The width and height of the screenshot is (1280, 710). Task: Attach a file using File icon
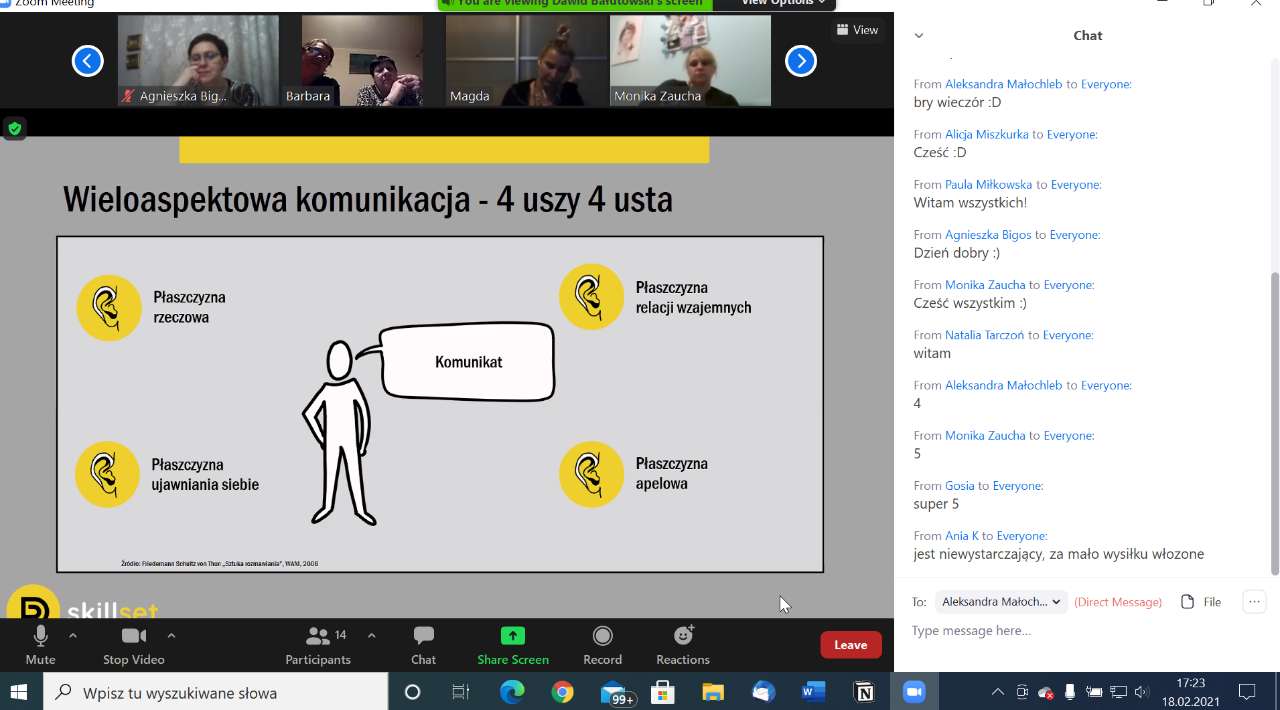(x=1201, y=602)
